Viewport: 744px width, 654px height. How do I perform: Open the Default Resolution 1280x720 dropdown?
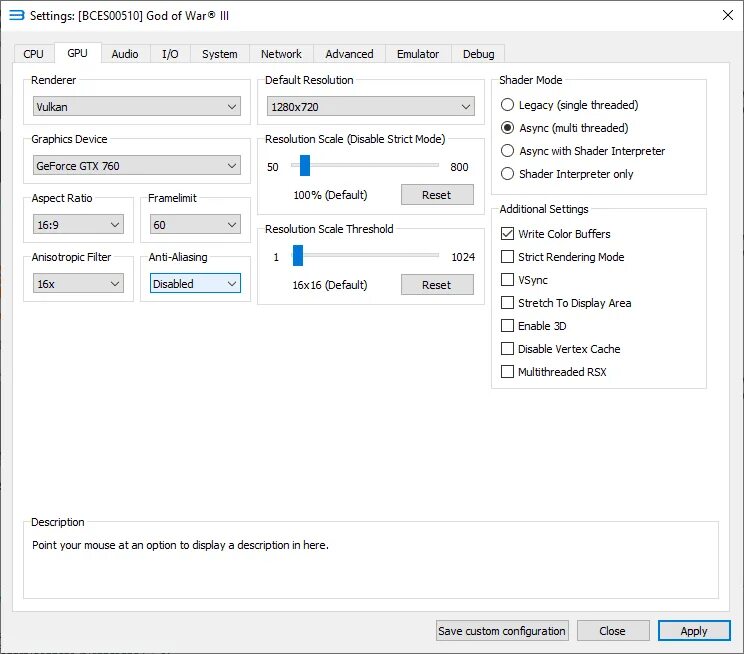[x=370, y=106]
